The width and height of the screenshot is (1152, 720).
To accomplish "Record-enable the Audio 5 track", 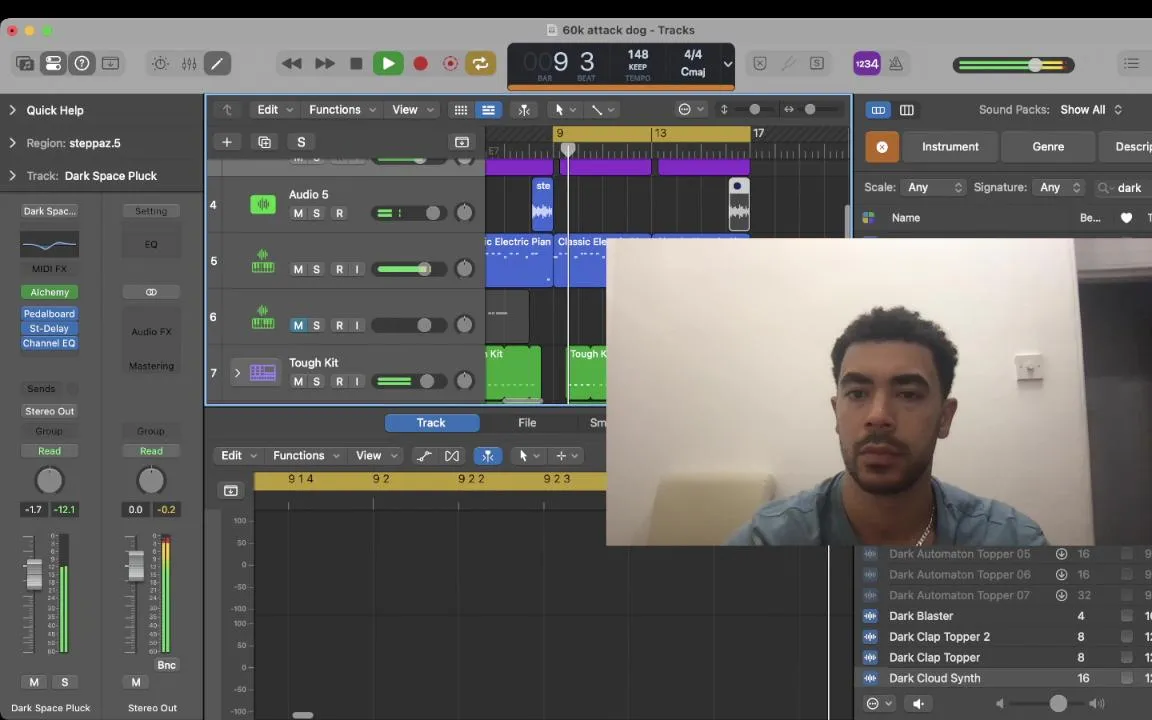I will pos(339,213).
